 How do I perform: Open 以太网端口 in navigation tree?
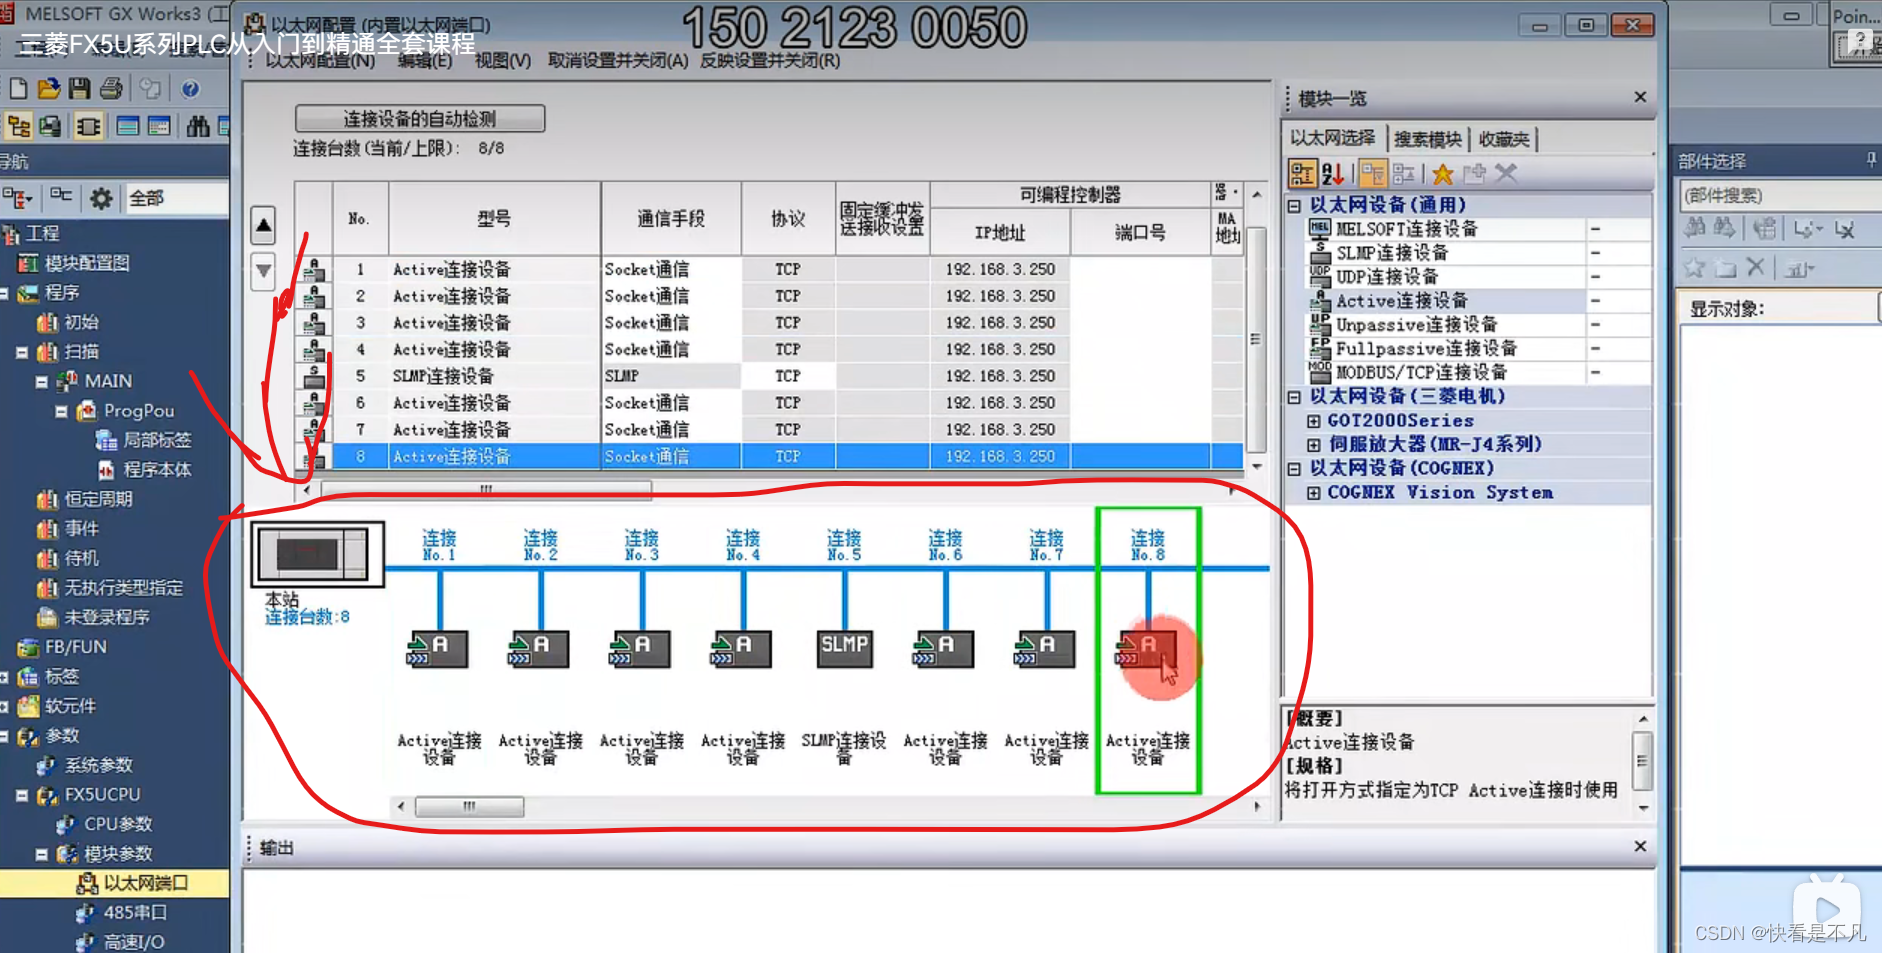[x=145, y=884]
